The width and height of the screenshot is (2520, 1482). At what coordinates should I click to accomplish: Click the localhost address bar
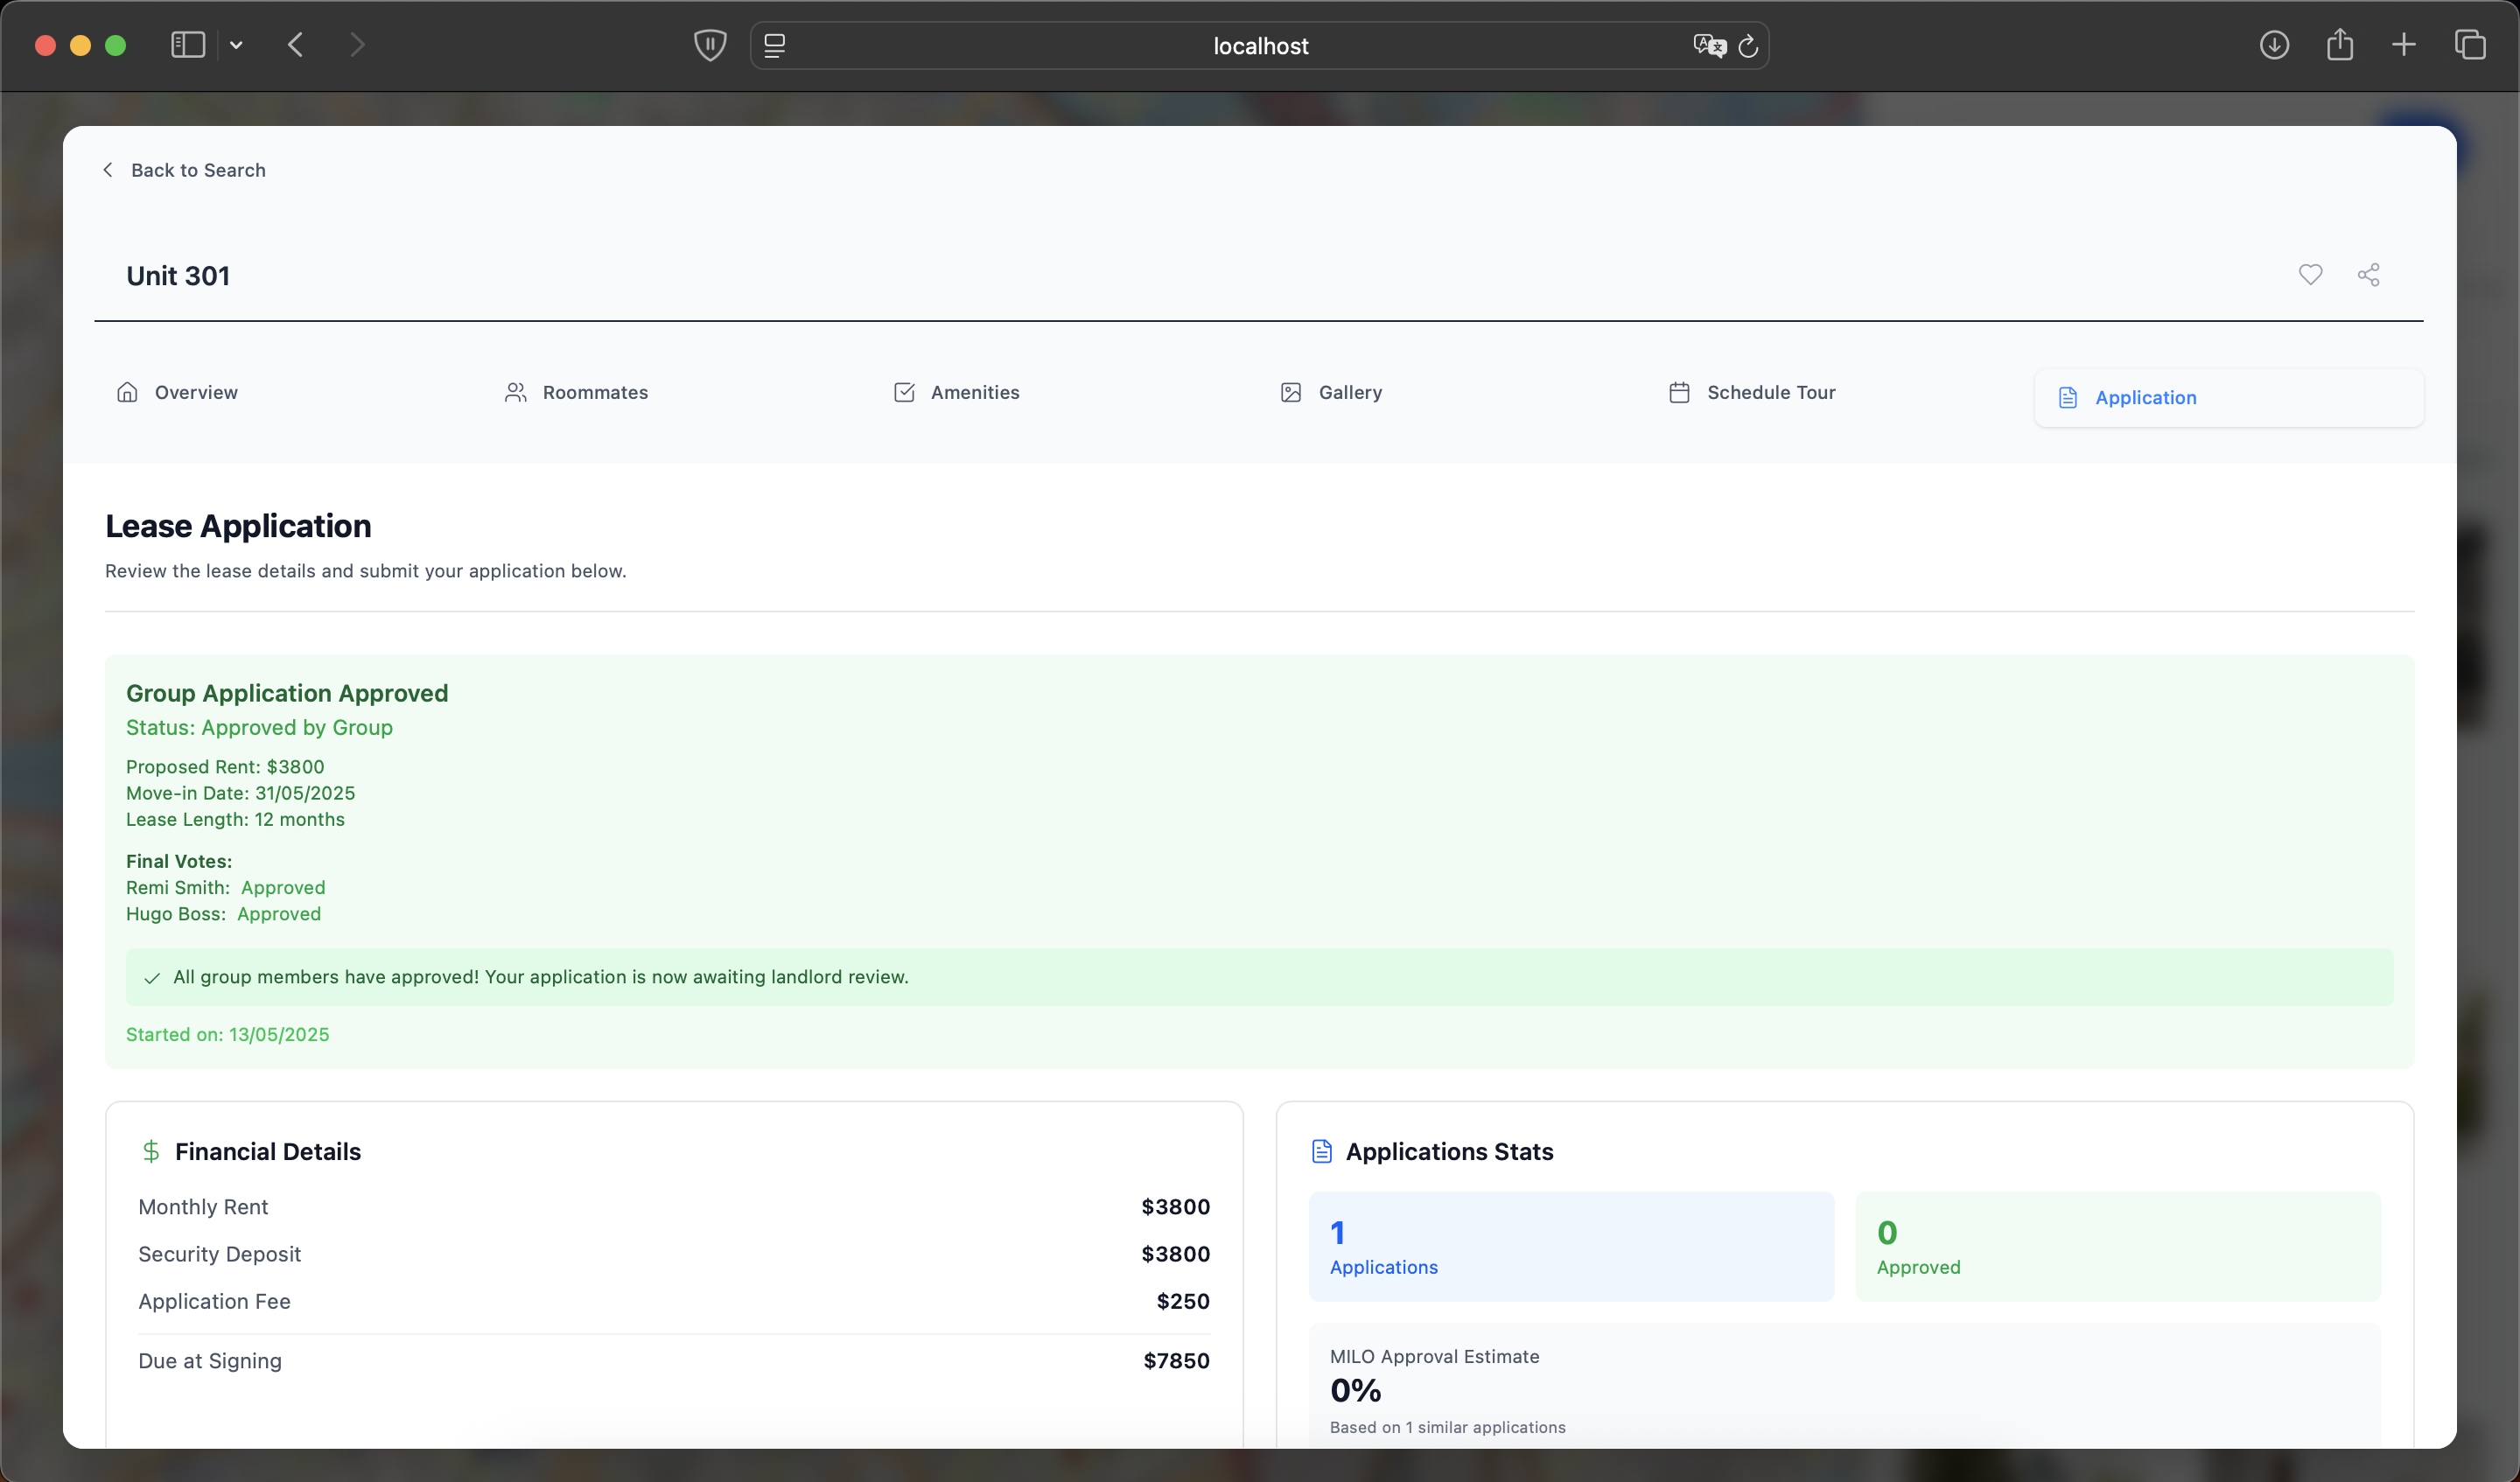click(x=1260, y=46)
